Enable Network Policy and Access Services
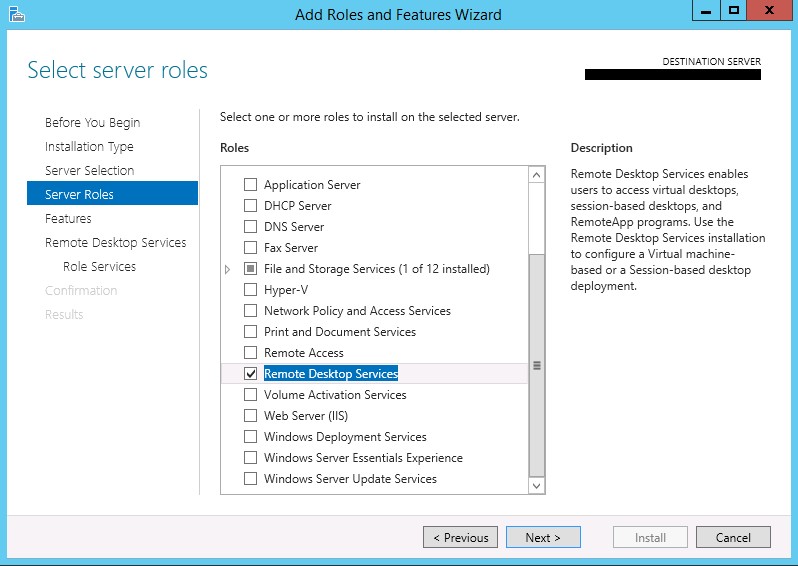This screenshot has width=798, height=566. tap(250, 310)
